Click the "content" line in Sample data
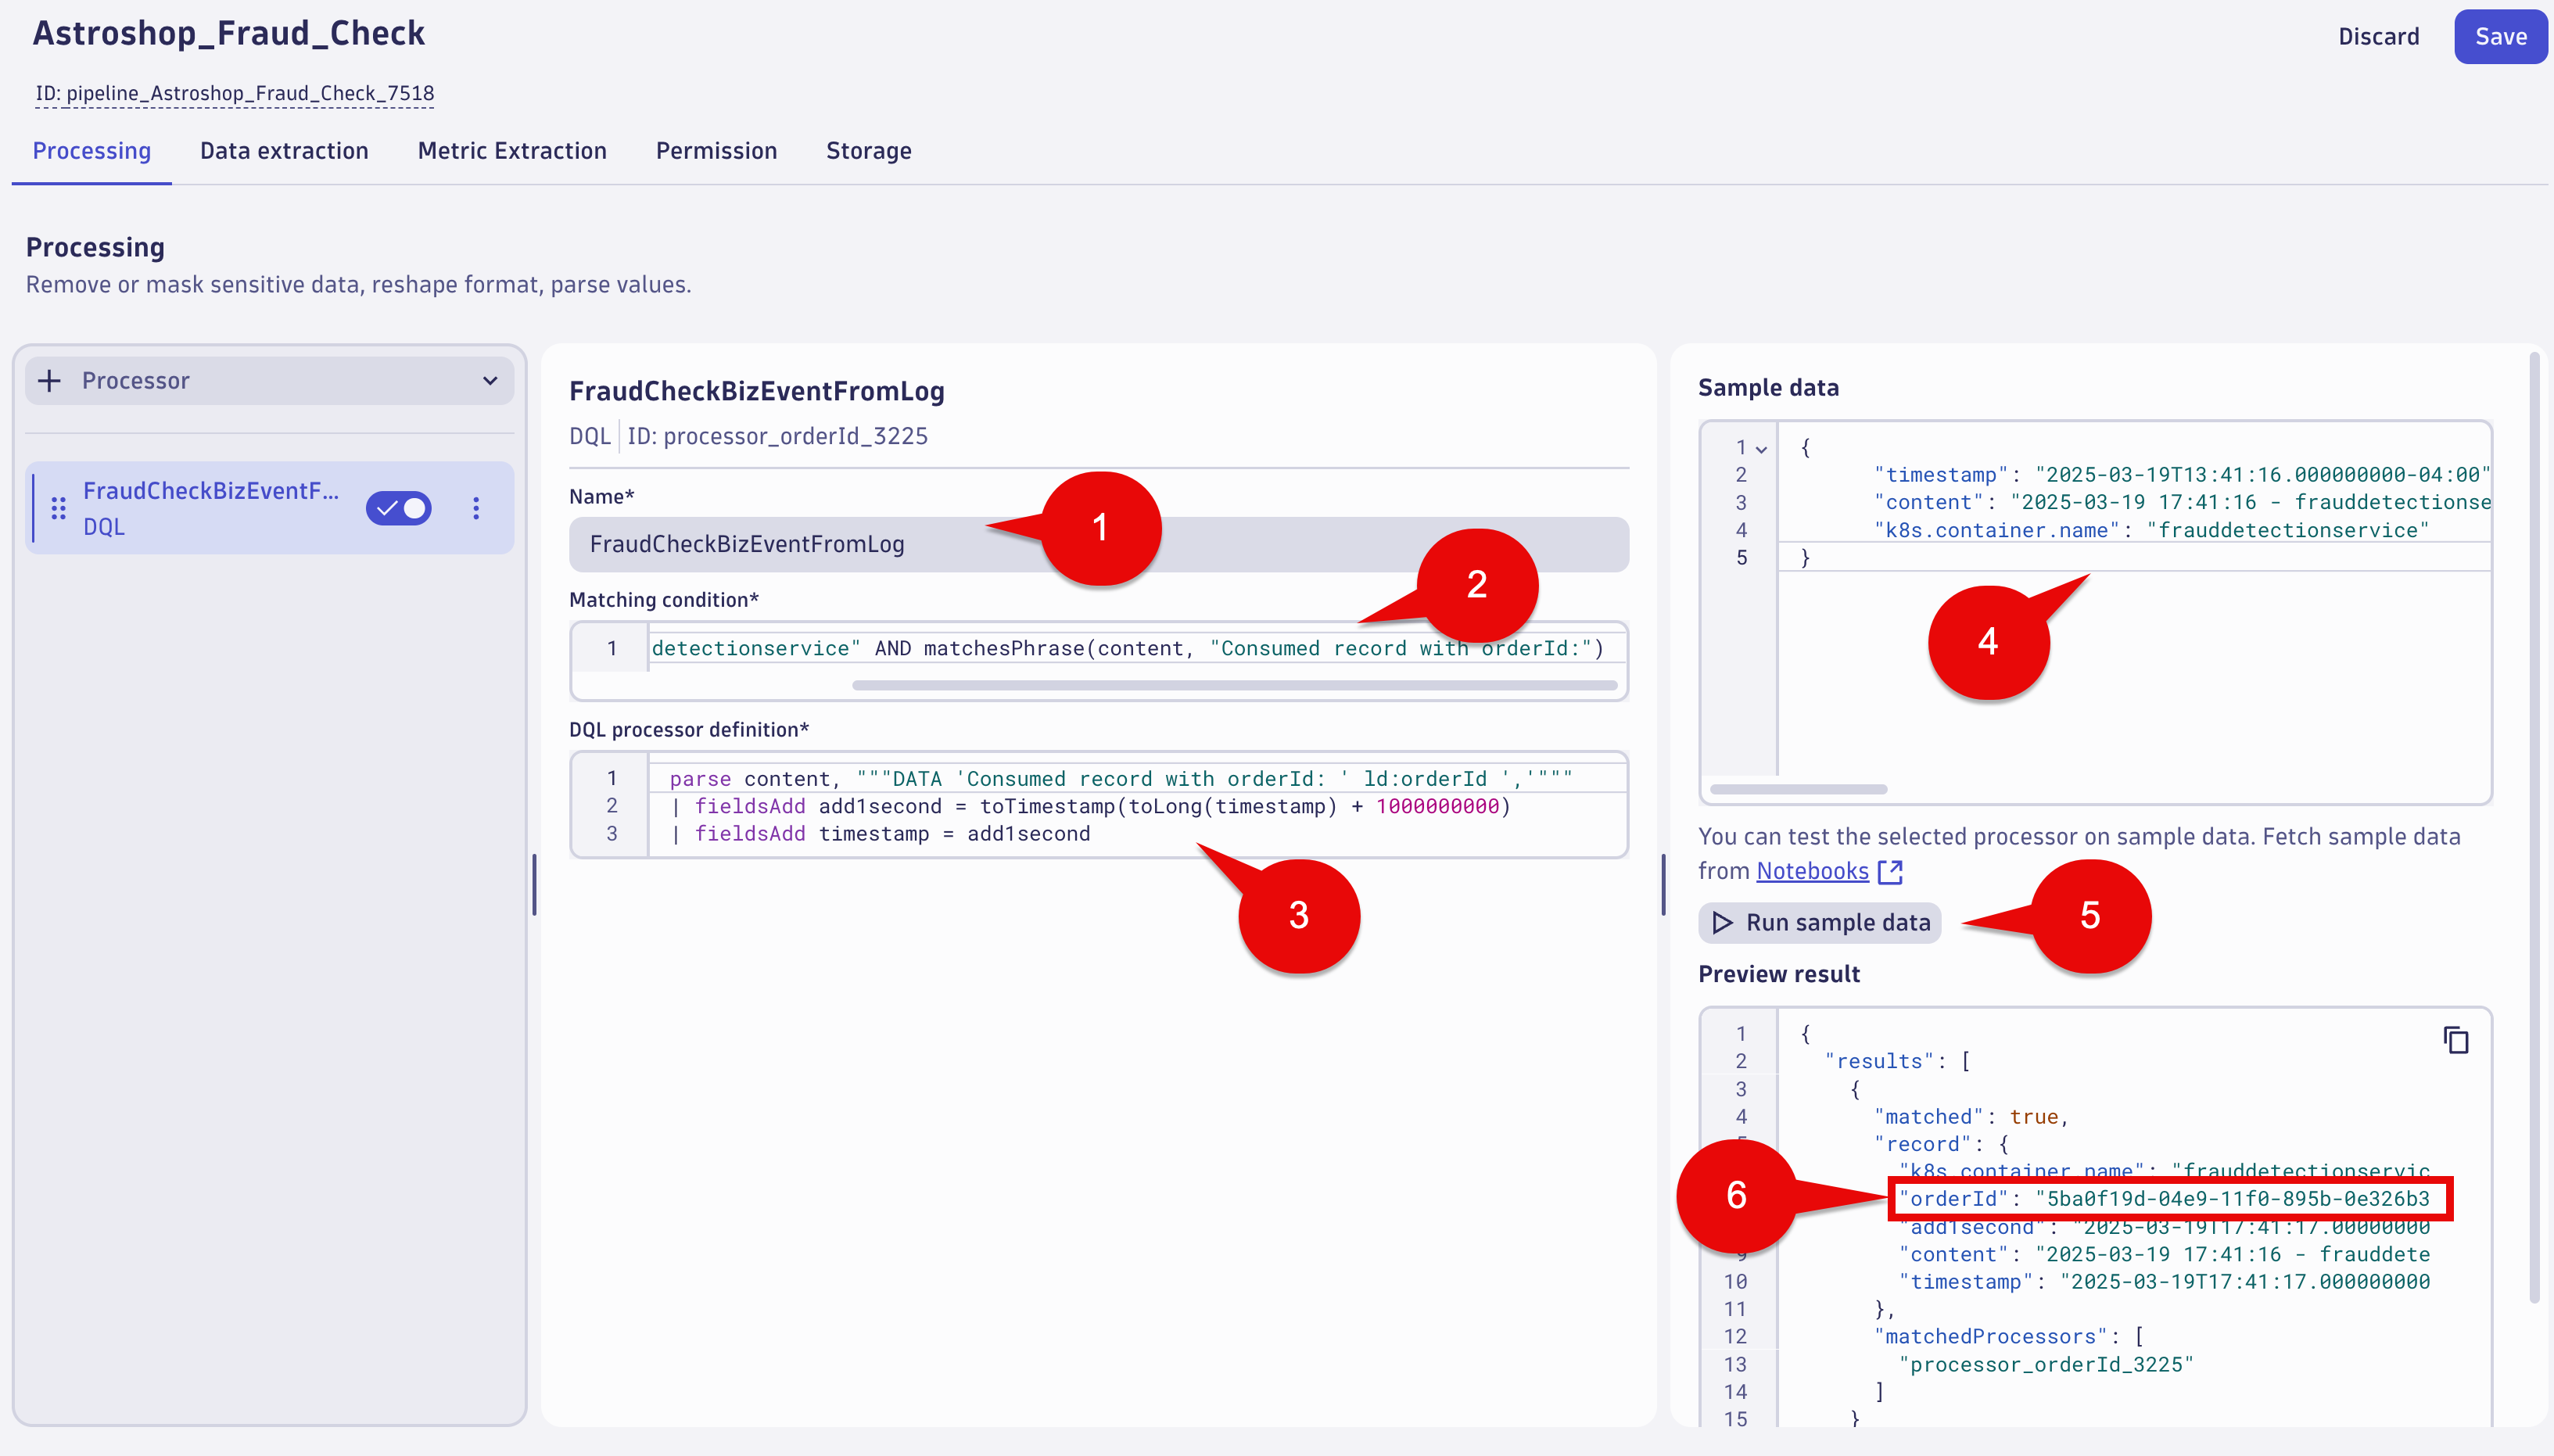This screenshot has height=1456, width=2554. click(2183, 502)
